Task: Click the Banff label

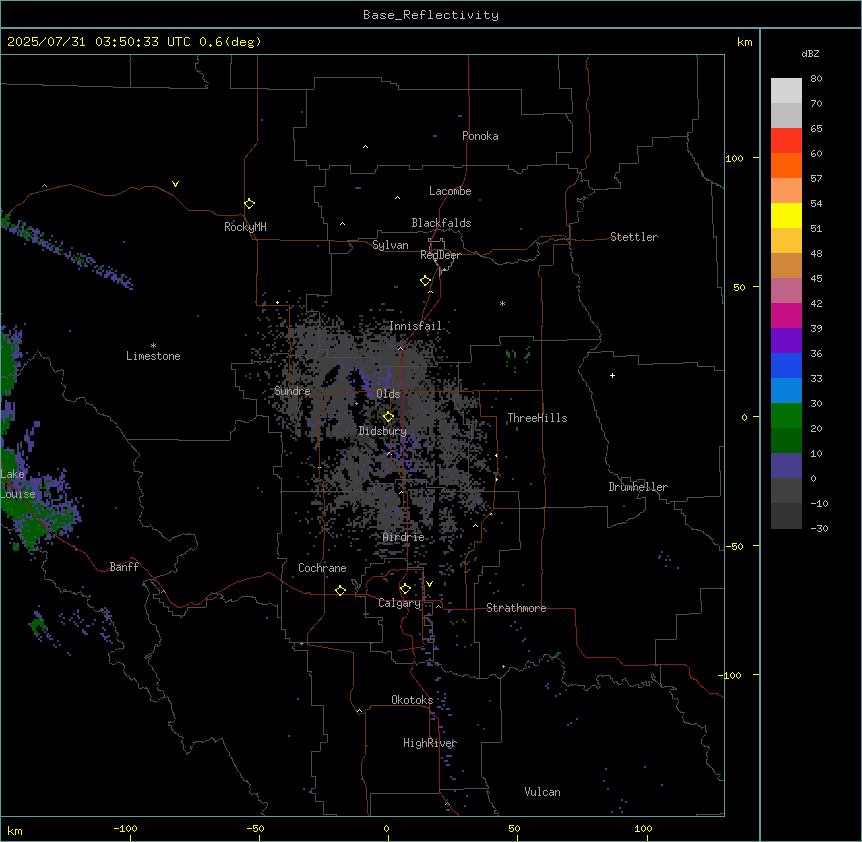Action: [124, 567]
